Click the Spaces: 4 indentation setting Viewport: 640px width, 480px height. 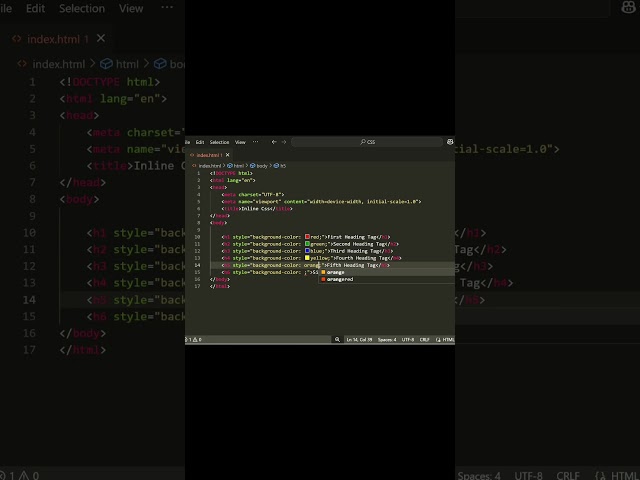(x=387, y=340)
